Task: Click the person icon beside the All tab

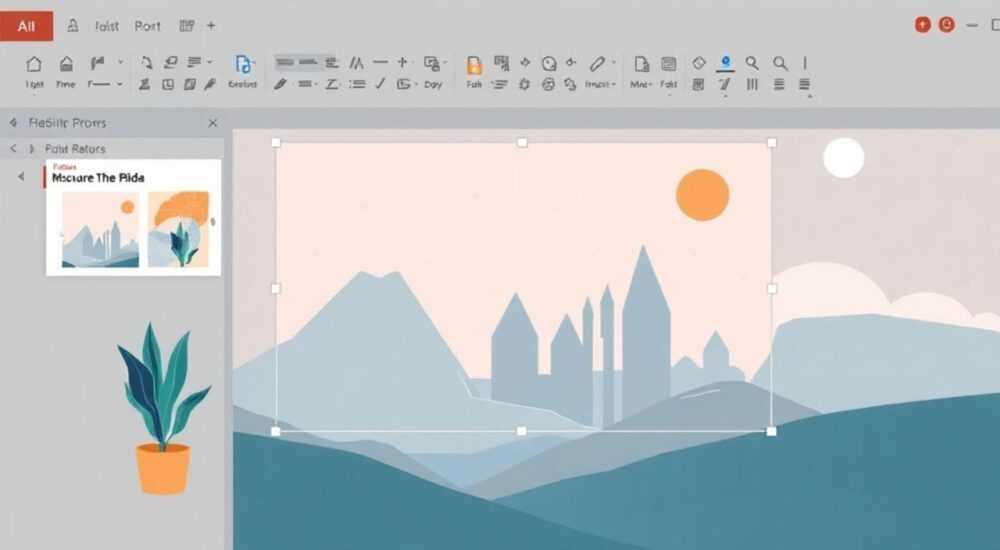Action: click(x=73, y=26)
